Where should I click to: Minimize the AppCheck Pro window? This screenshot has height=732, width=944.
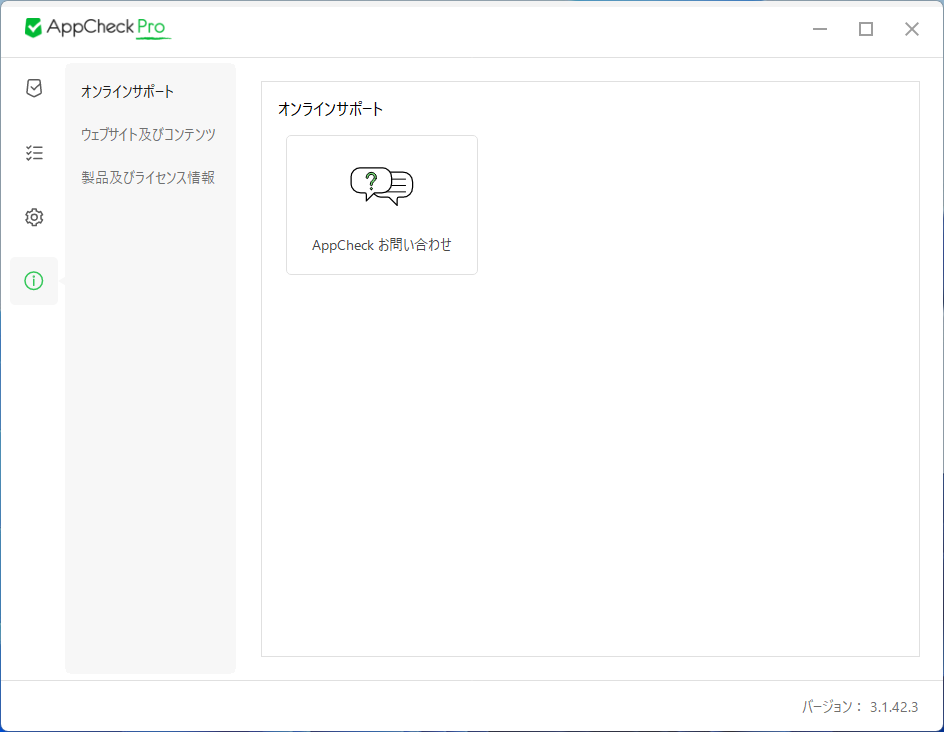click(820, 29)
